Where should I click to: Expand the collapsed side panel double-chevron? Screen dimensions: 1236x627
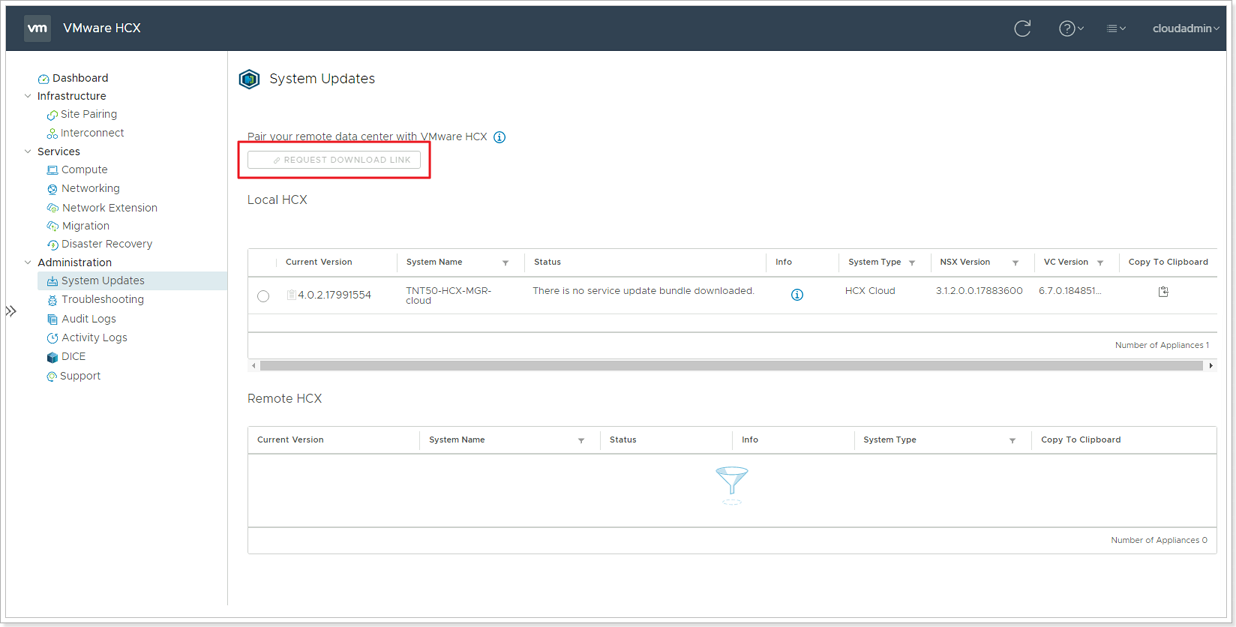11,311
